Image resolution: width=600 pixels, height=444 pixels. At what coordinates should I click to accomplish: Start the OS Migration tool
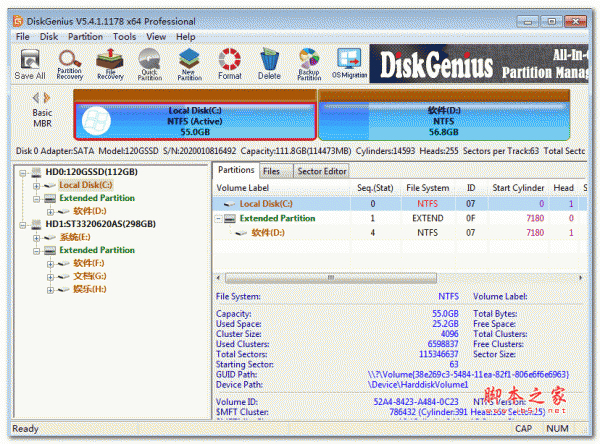349,64
